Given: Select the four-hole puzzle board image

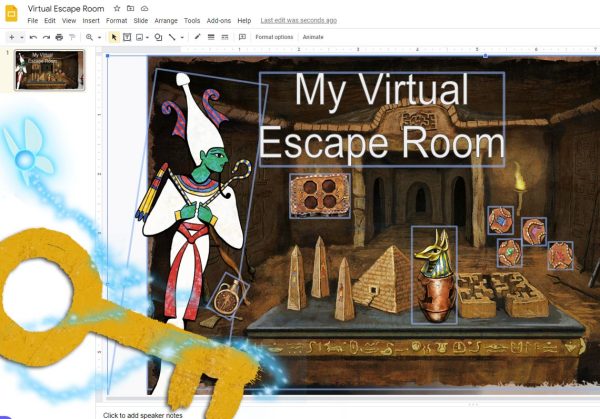Looking at the screenshot, I should [320, 196].
